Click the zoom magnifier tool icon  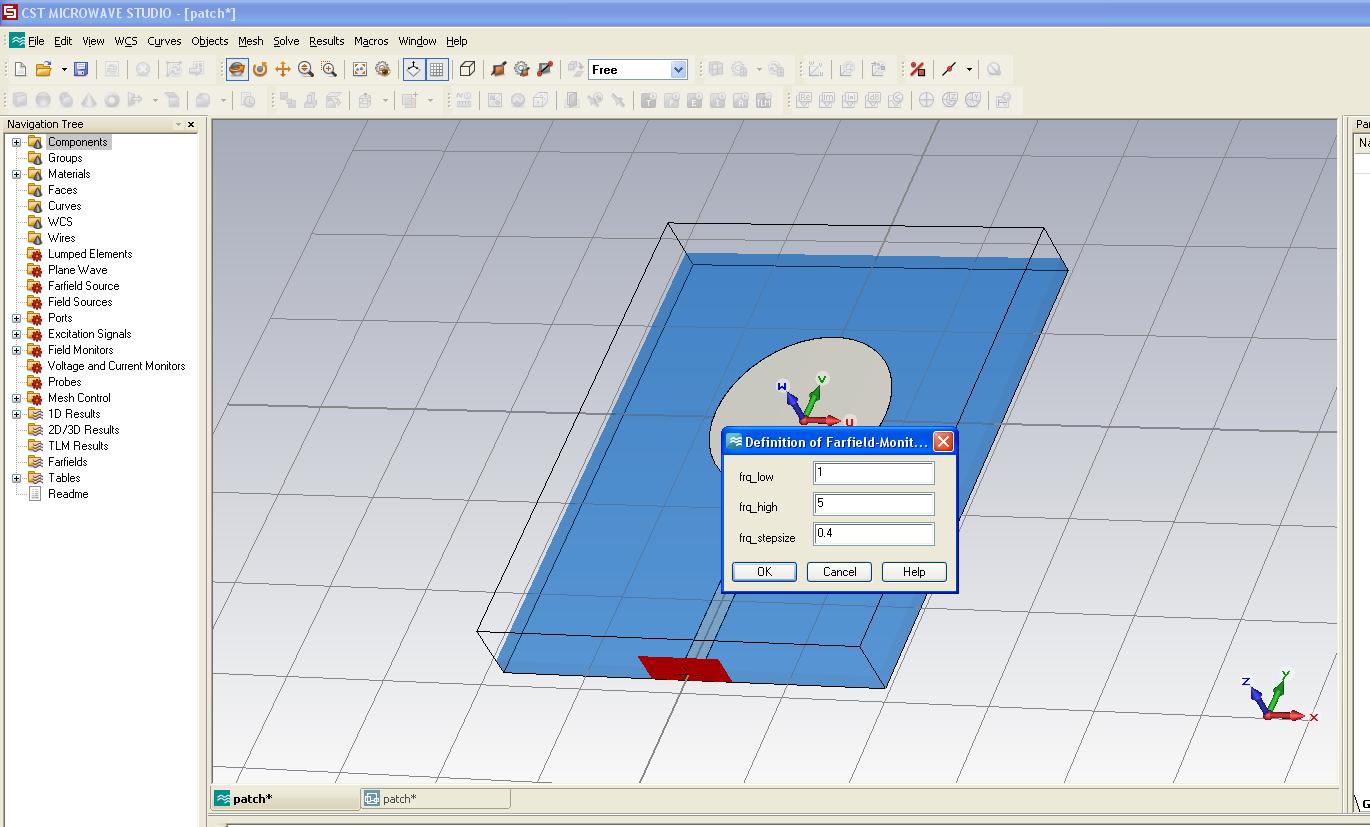point(306,69)
